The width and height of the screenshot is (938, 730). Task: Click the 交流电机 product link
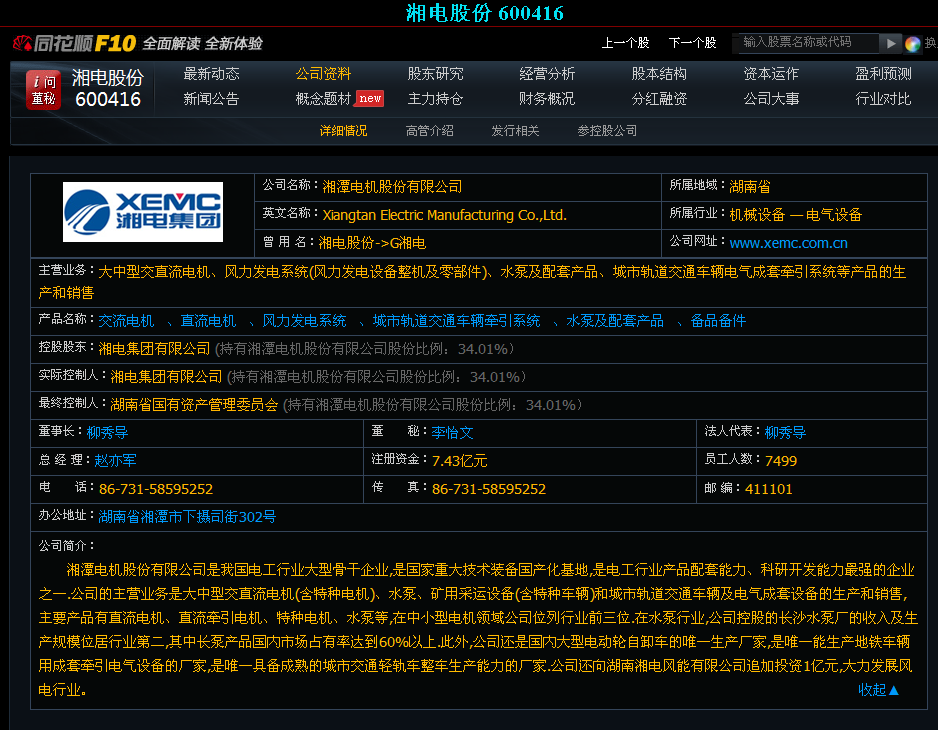126,321
